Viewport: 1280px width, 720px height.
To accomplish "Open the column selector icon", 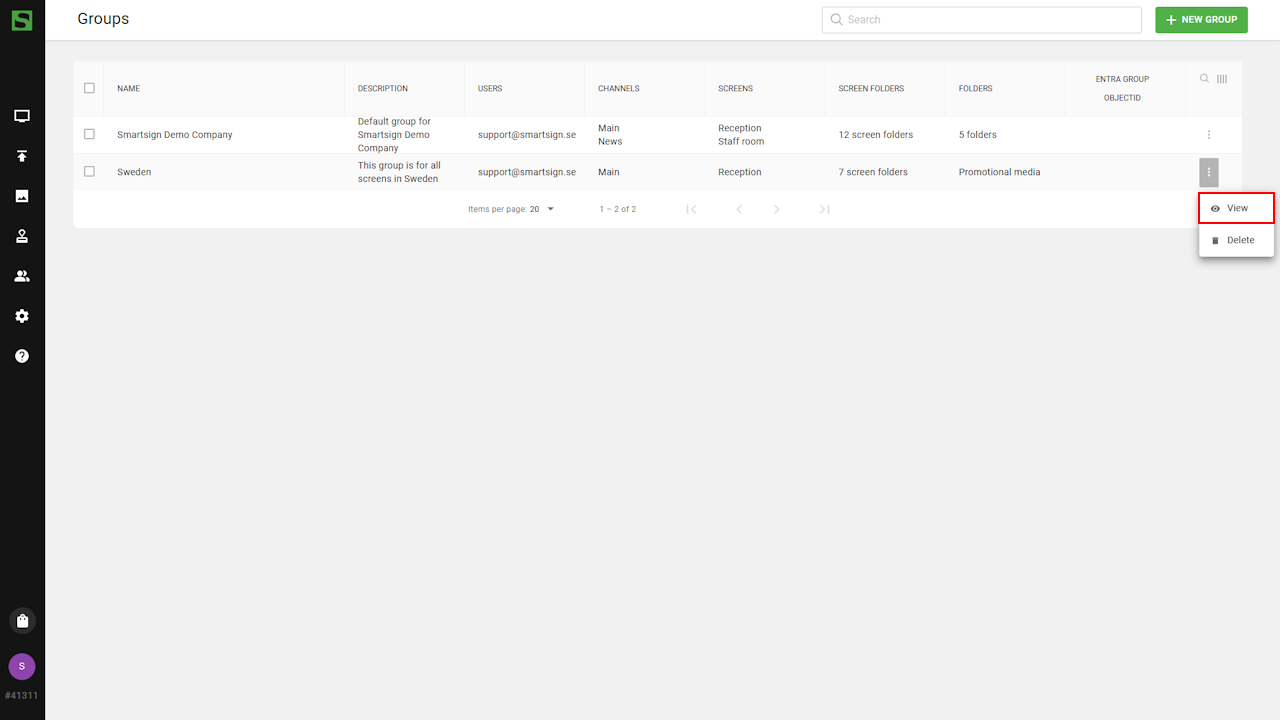I will 1222,79.
